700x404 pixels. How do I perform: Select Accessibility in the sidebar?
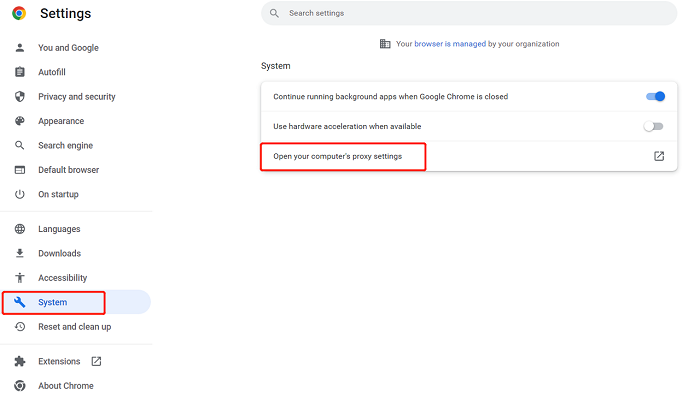(62, 278)
